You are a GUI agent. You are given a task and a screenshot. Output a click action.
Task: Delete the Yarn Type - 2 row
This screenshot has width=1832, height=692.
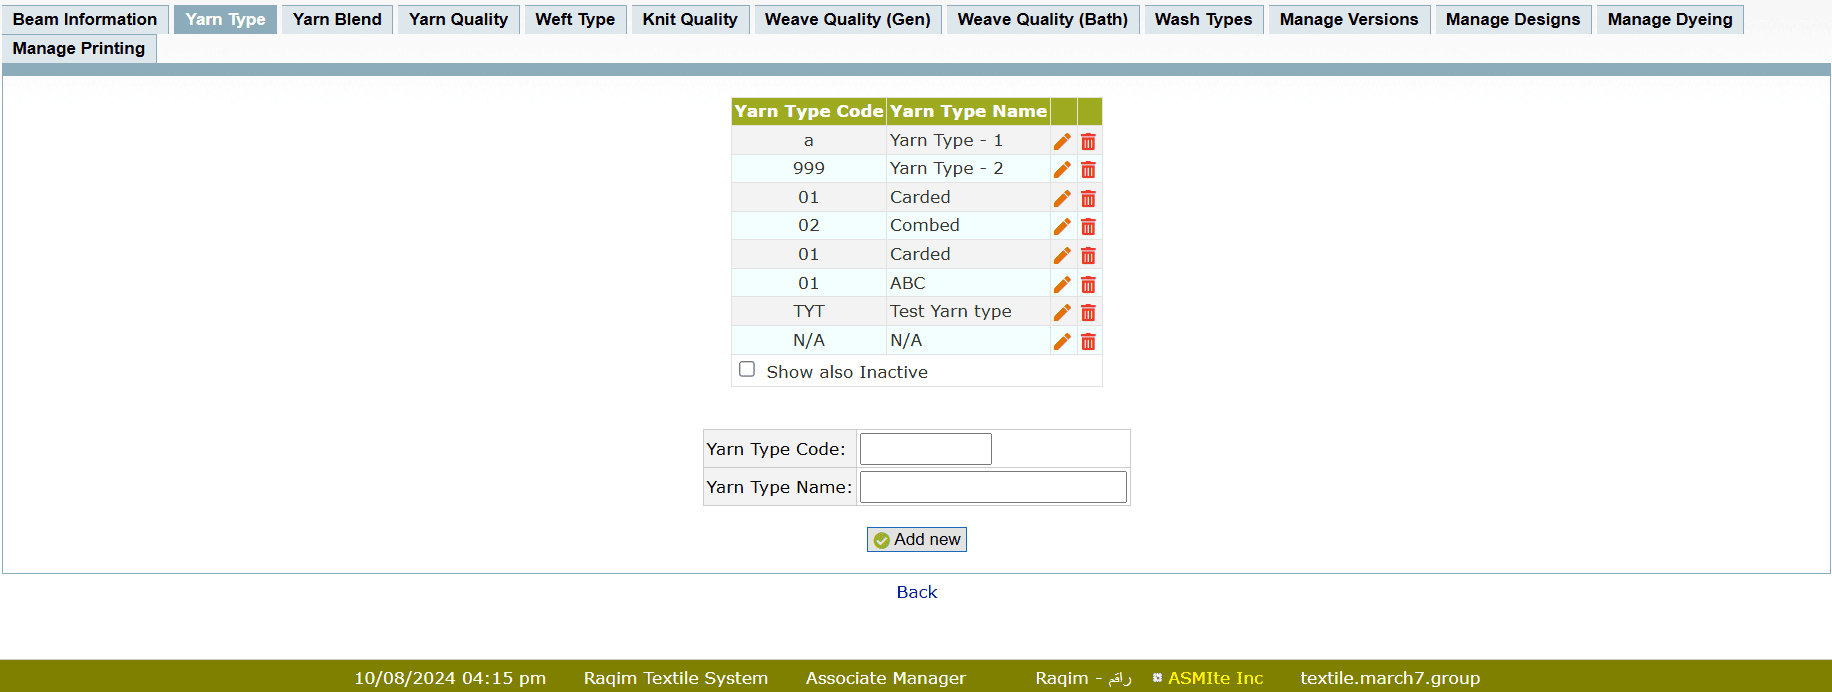click(1088, 170)
